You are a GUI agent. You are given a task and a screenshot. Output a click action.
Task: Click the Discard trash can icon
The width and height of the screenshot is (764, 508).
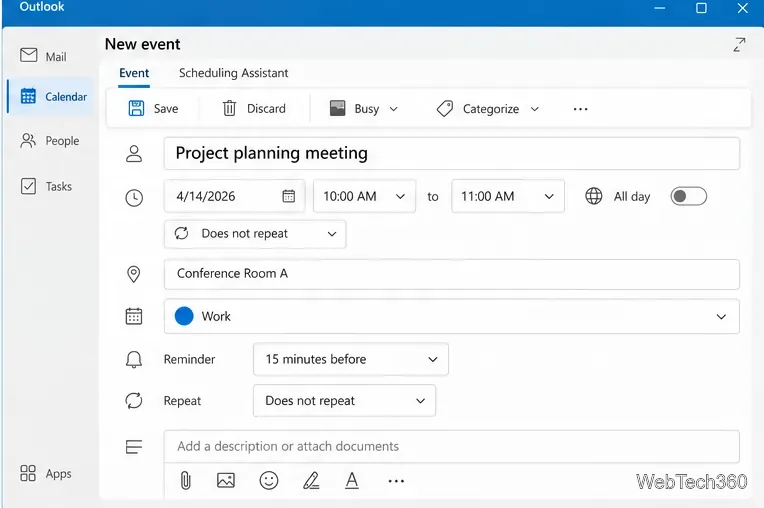tap(229, 108)
